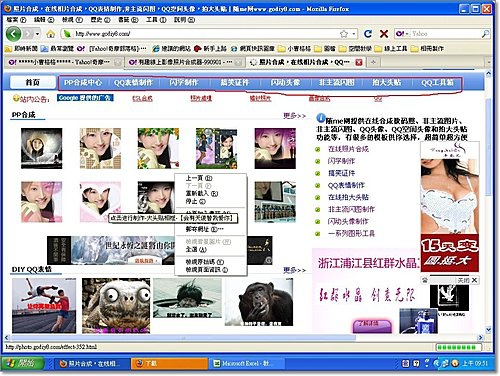Open the 編輯 menu
Image resolution: width=500 pixels, height=376 pixels.
point(44,20)
